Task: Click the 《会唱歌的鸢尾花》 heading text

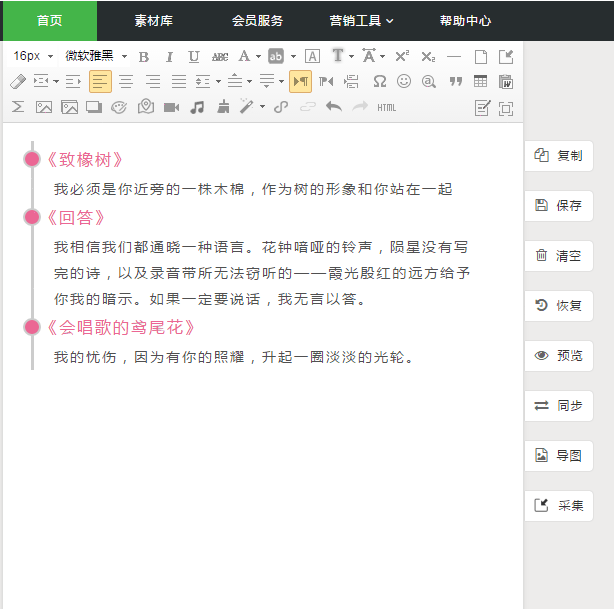Action: point(121,327)
